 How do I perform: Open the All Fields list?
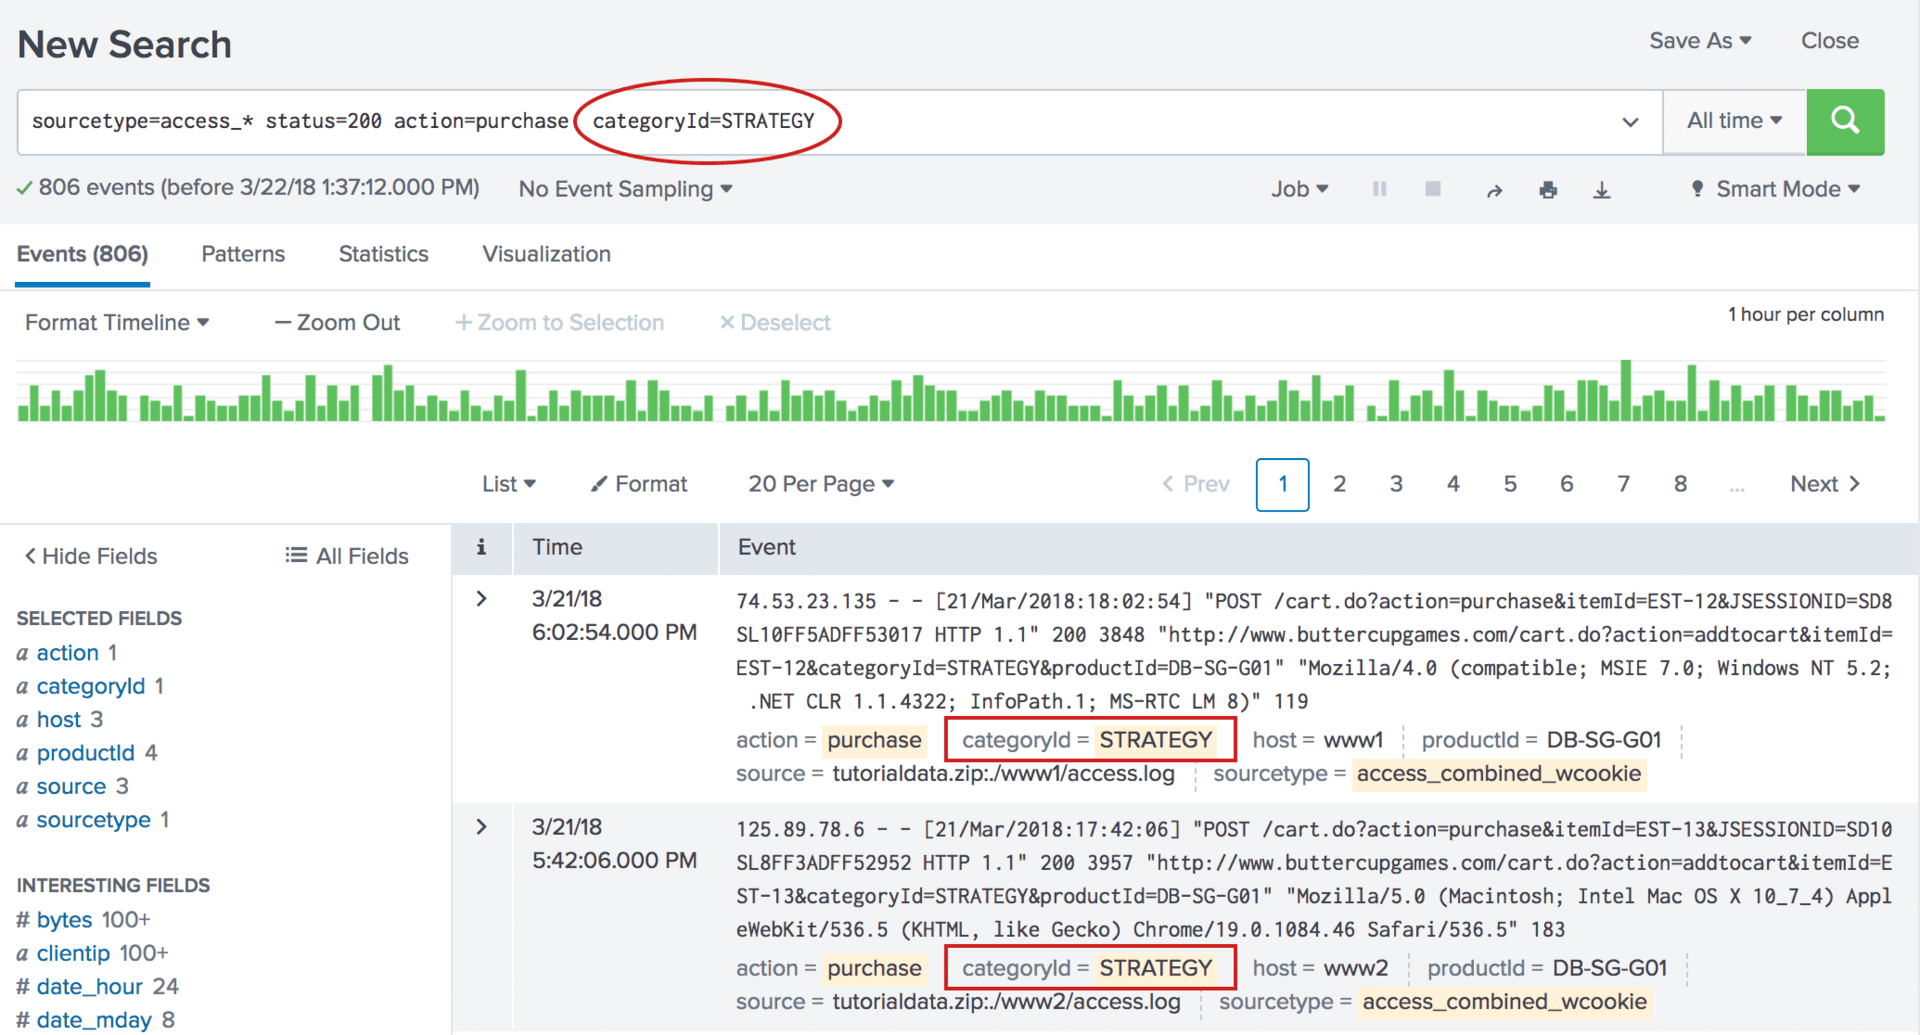click(347, 556)
